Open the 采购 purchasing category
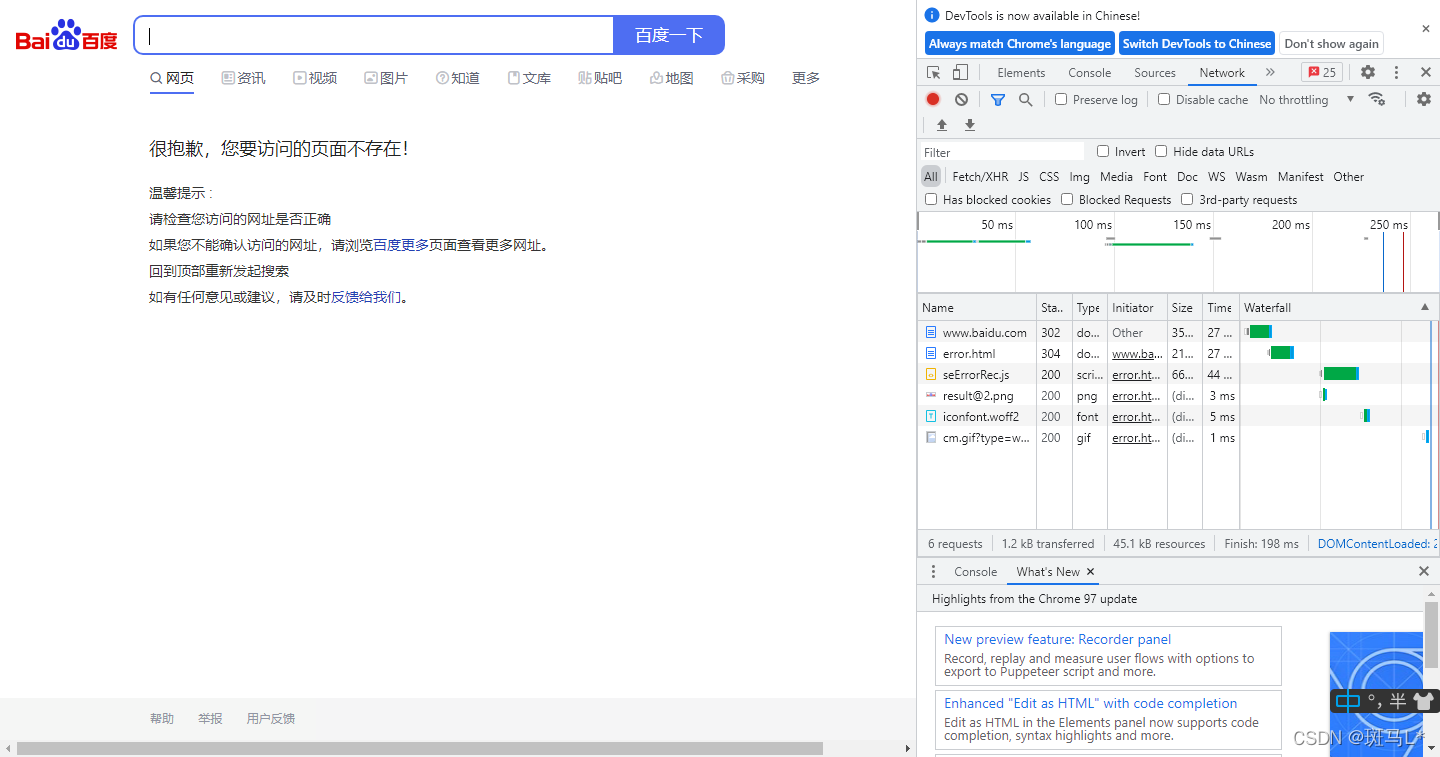Screen dimensions: 1440x757 (x=742, y=78)
